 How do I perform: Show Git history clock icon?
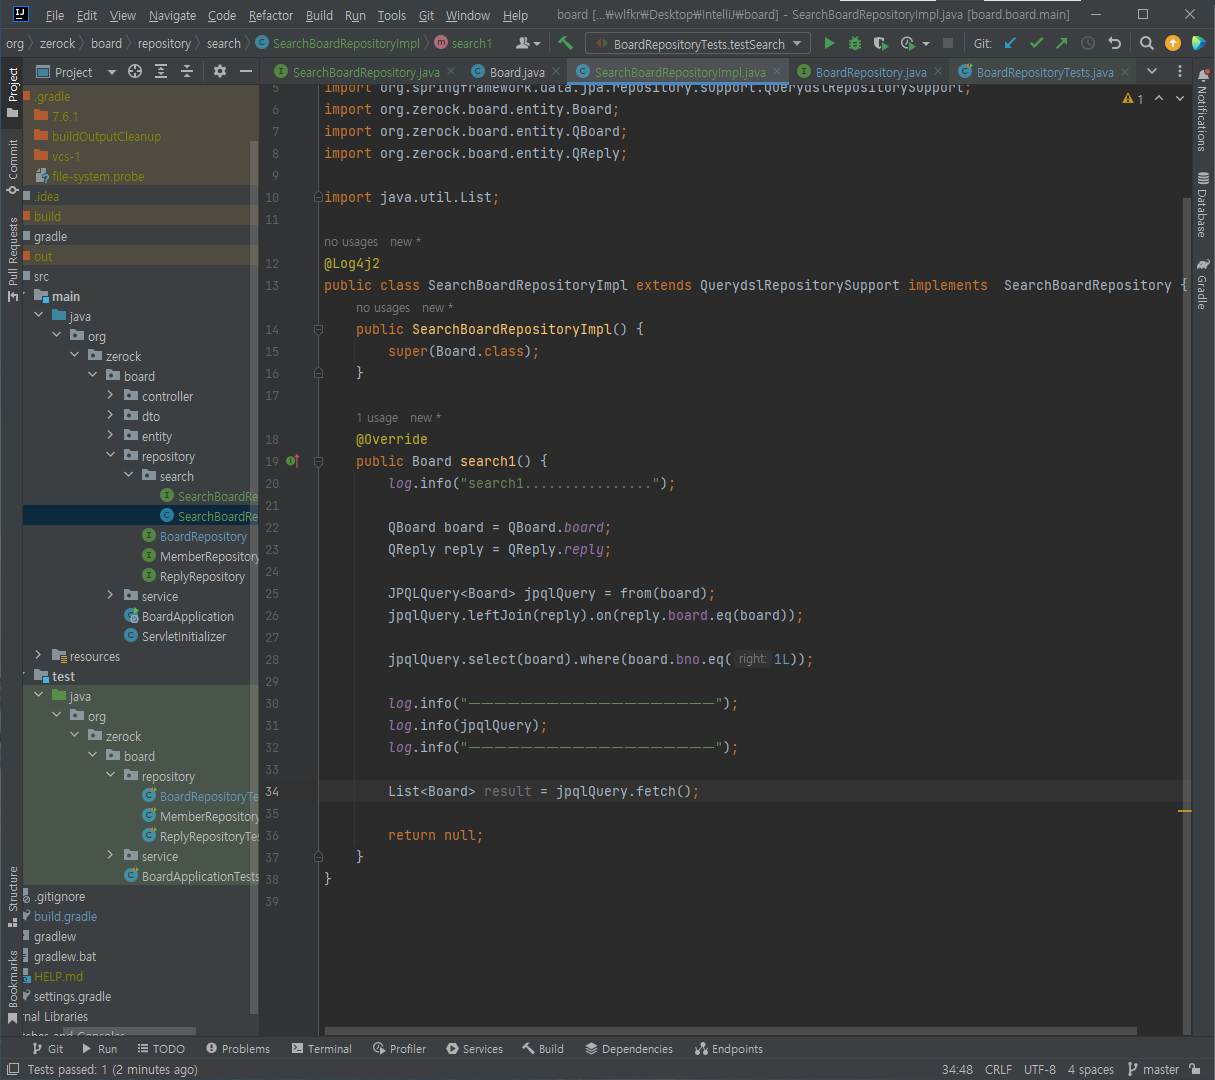1088,43
